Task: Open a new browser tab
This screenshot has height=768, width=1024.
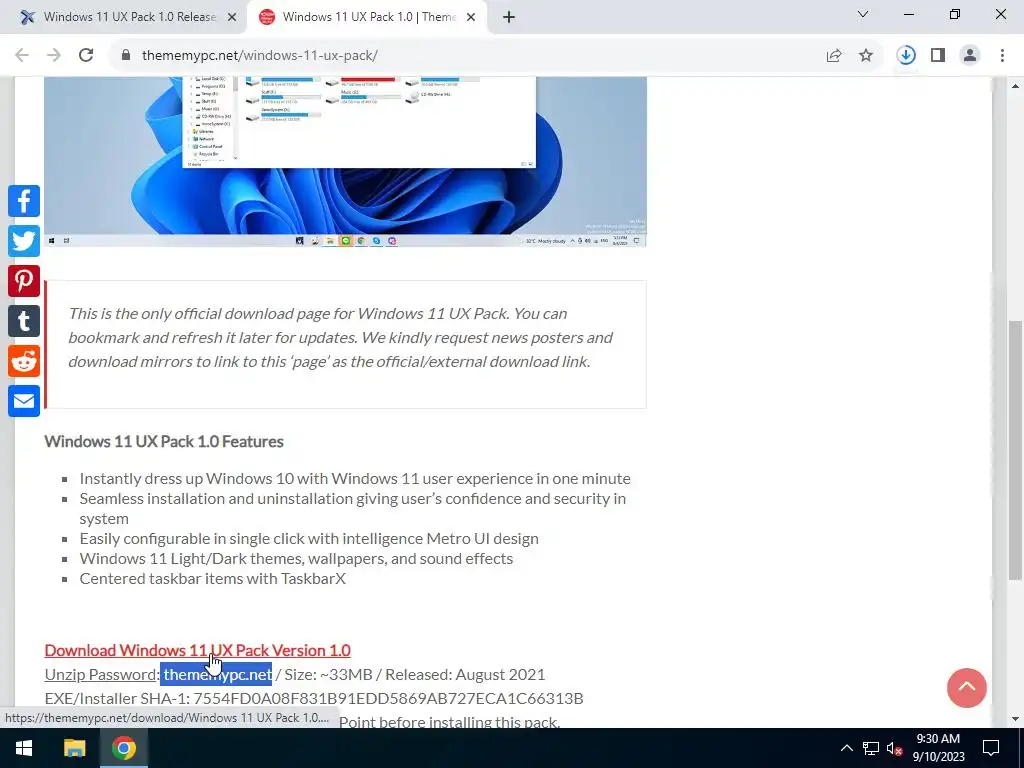Action: click(509, 18)
